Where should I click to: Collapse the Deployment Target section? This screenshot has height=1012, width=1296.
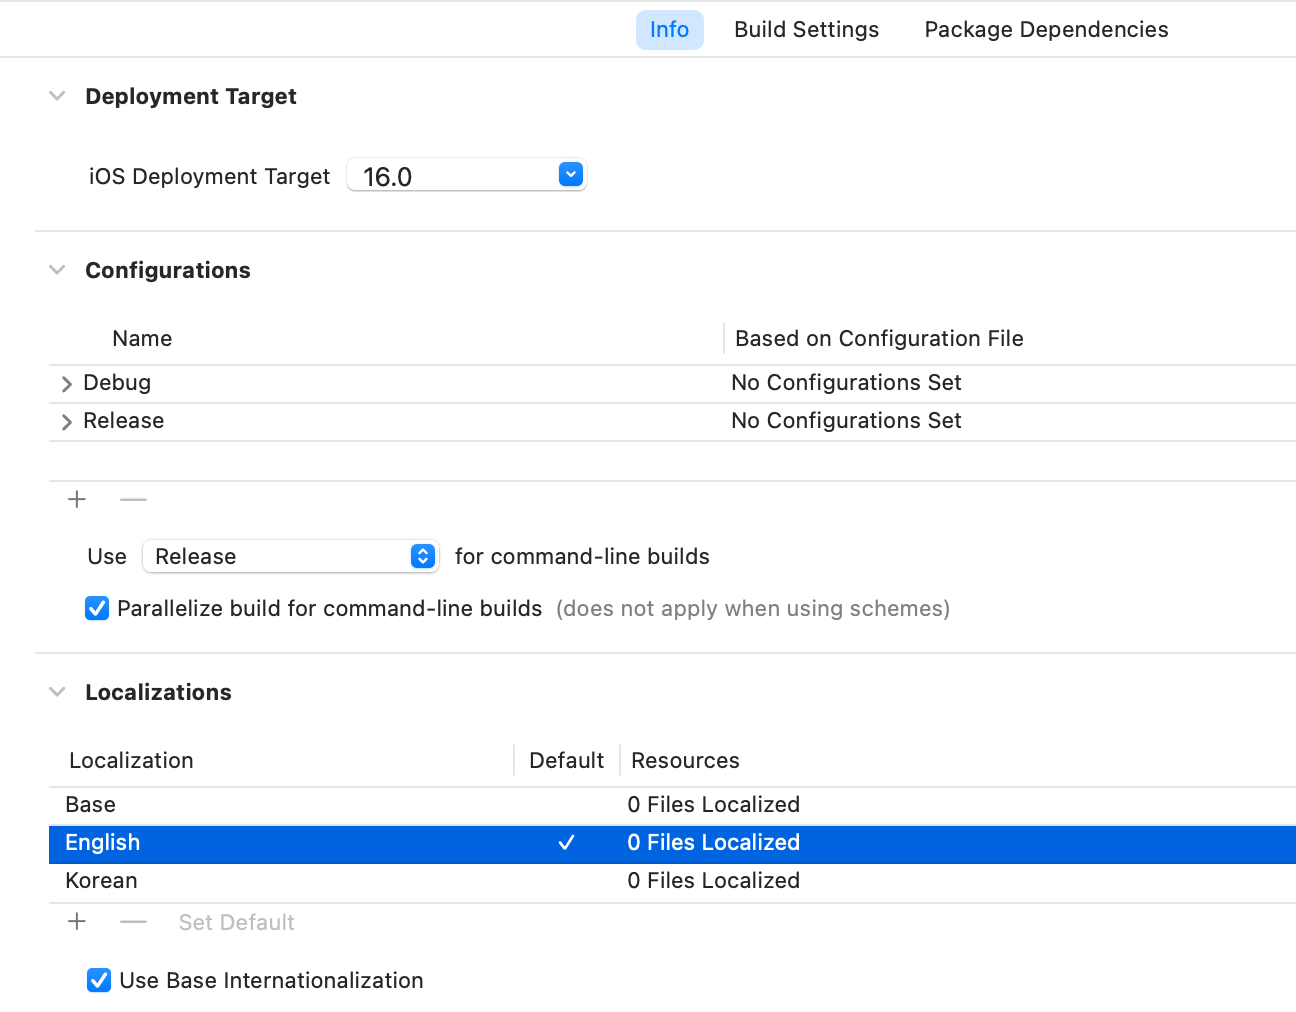(58, 96)
